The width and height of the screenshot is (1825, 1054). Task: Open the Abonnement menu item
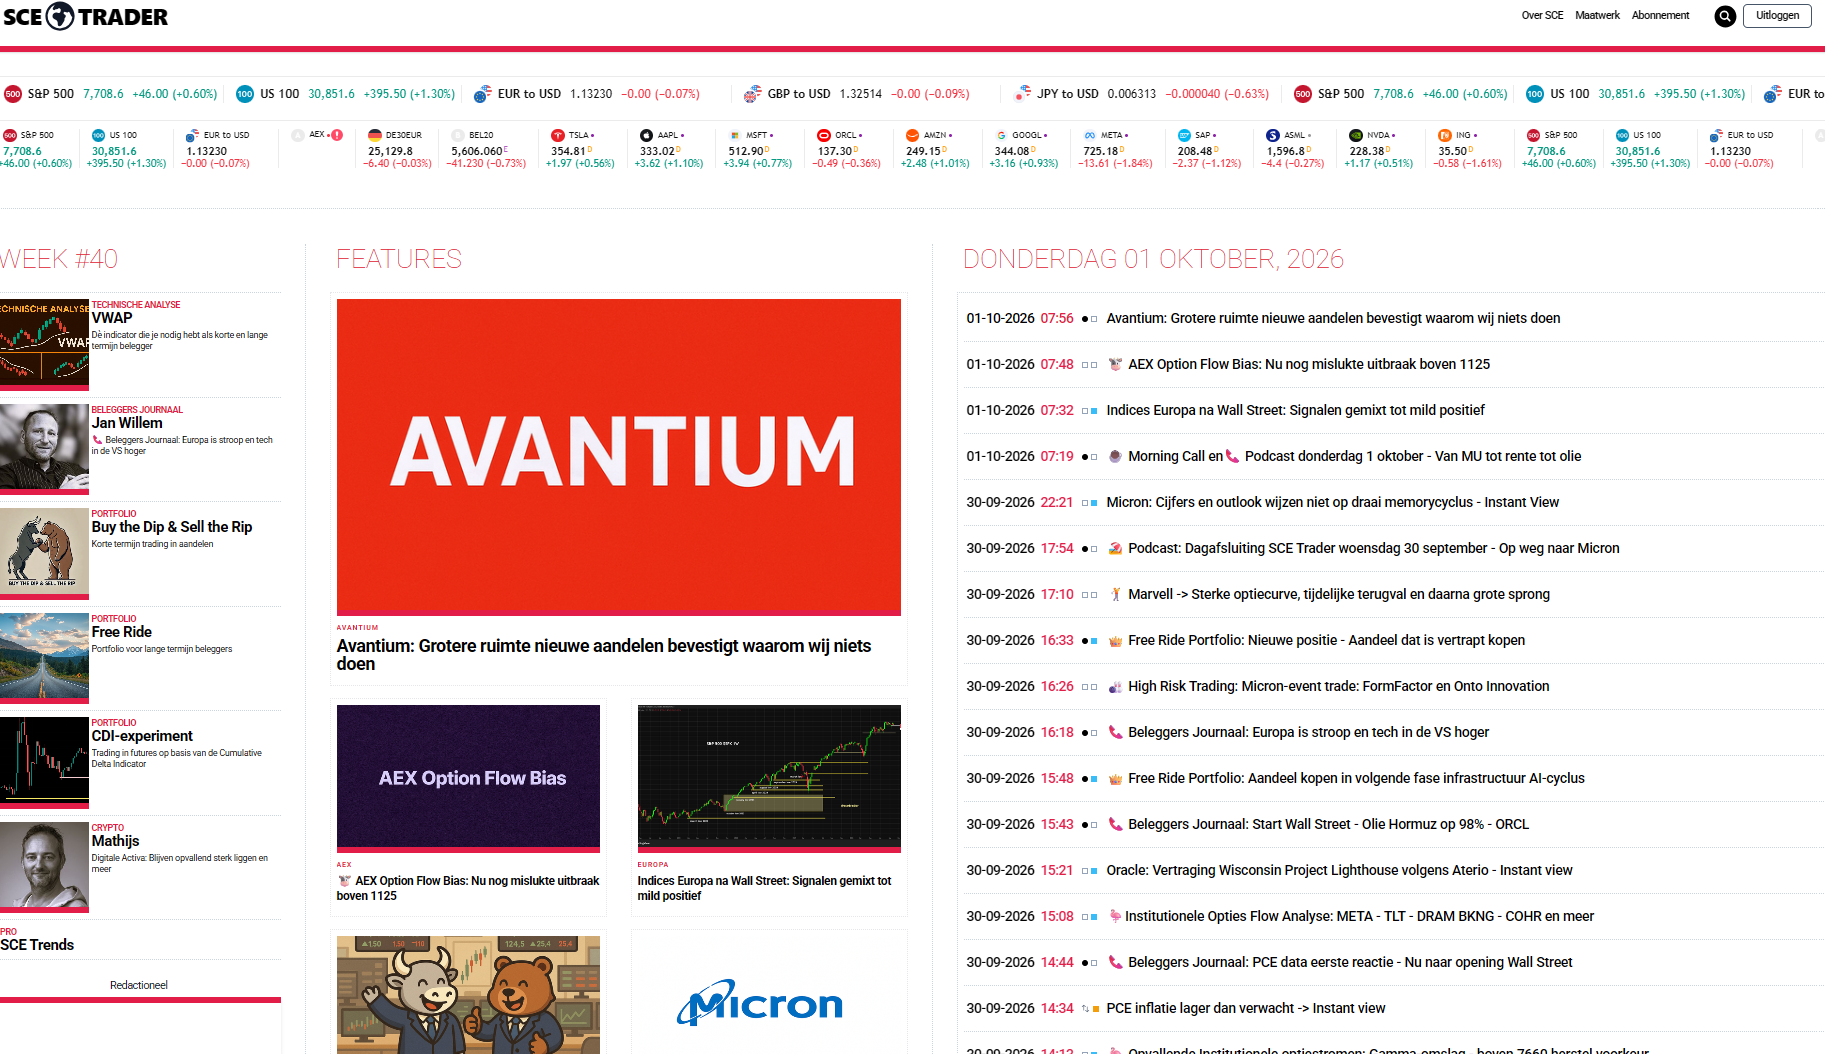(1660, 15)
